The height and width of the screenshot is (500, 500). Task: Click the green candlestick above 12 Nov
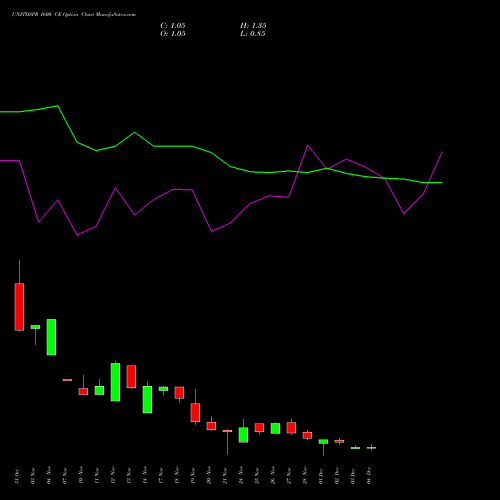click(x=115, y=382)
